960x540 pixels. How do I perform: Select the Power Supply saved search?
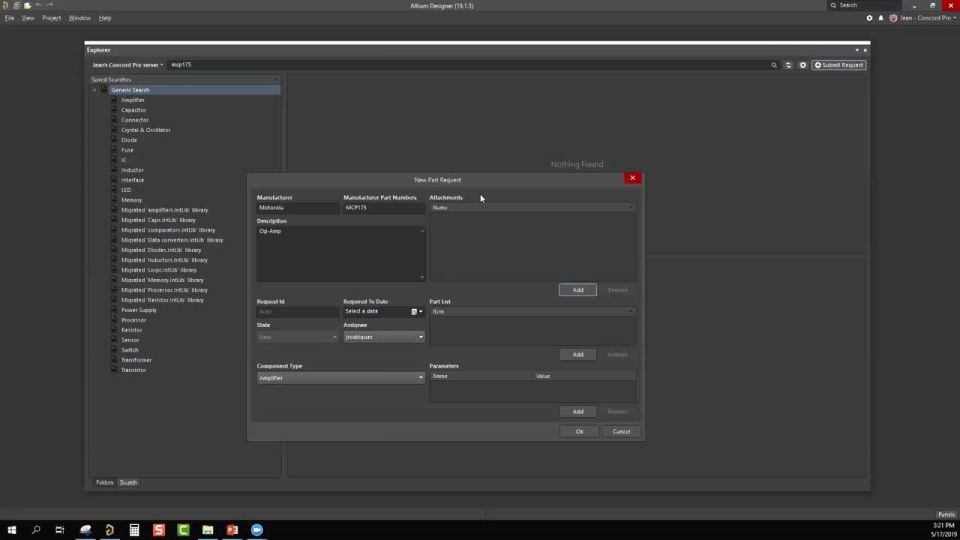click(139, 310)
